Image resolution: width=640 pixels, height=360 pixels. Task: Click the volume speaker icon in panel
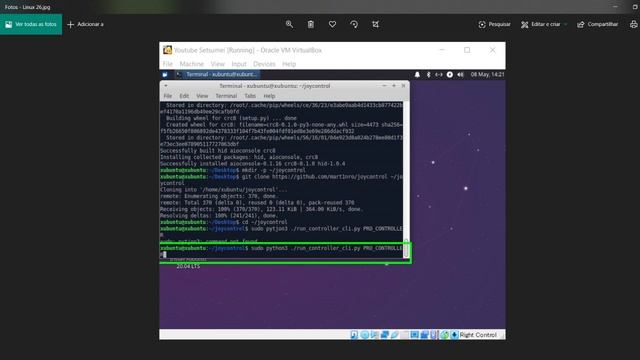click(x=460, y=75)
